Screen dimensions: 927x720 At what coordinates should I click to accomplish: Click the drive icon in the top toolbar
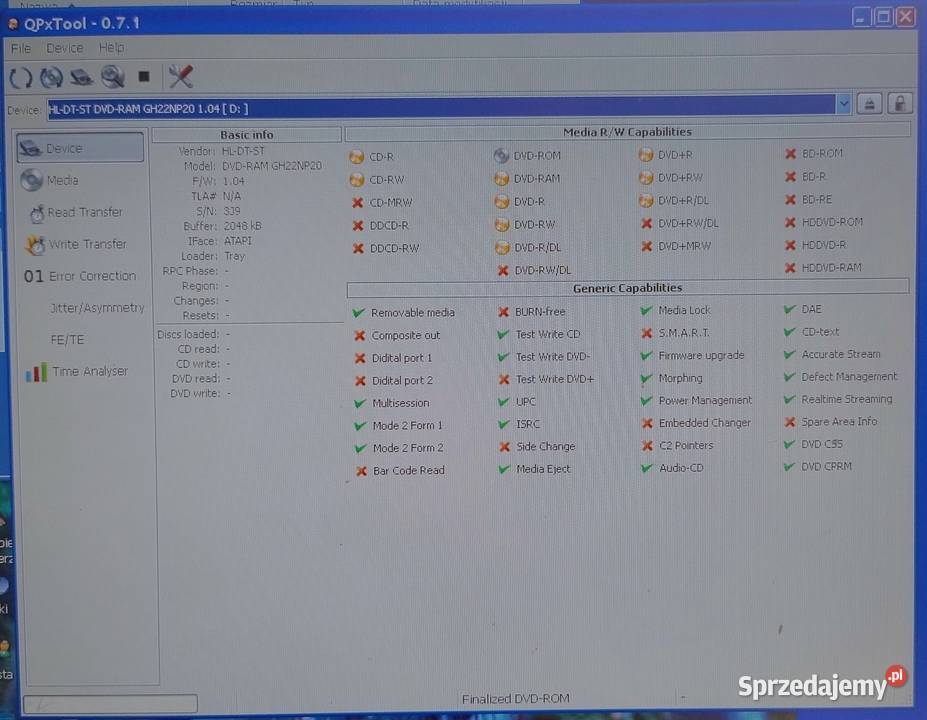(82, 77)
